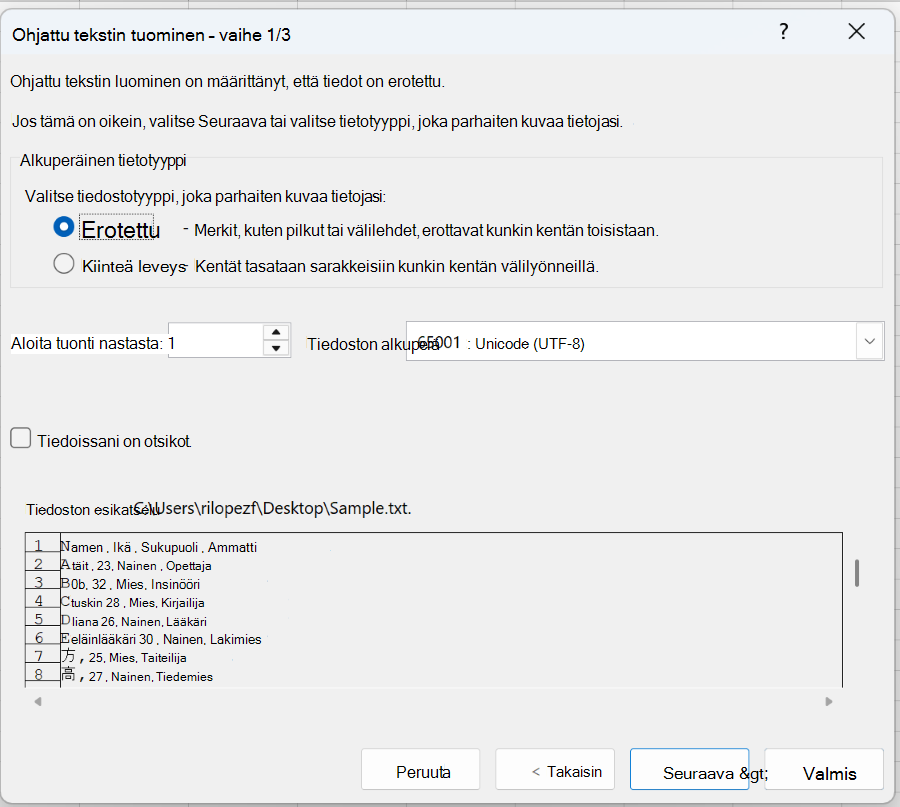
Task: Click preview row '高, 27 , Nainen, Tiedemies'
Action: pyautogui.click(x=137, y=676)
